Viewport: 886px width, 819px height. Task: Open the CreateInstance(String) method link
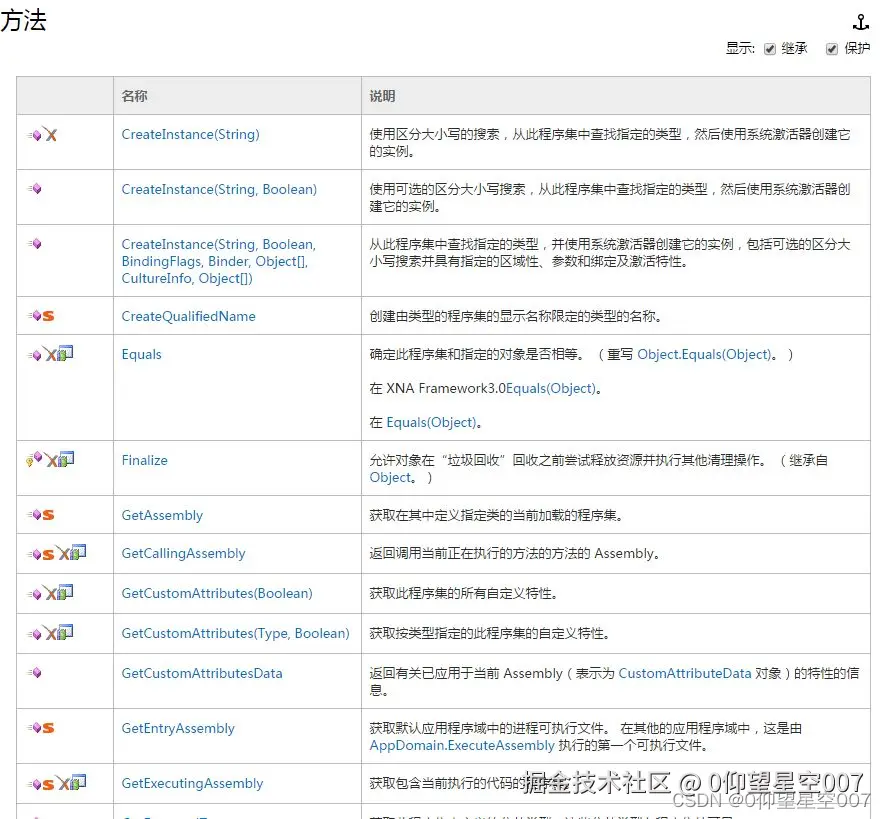[190, 135]
